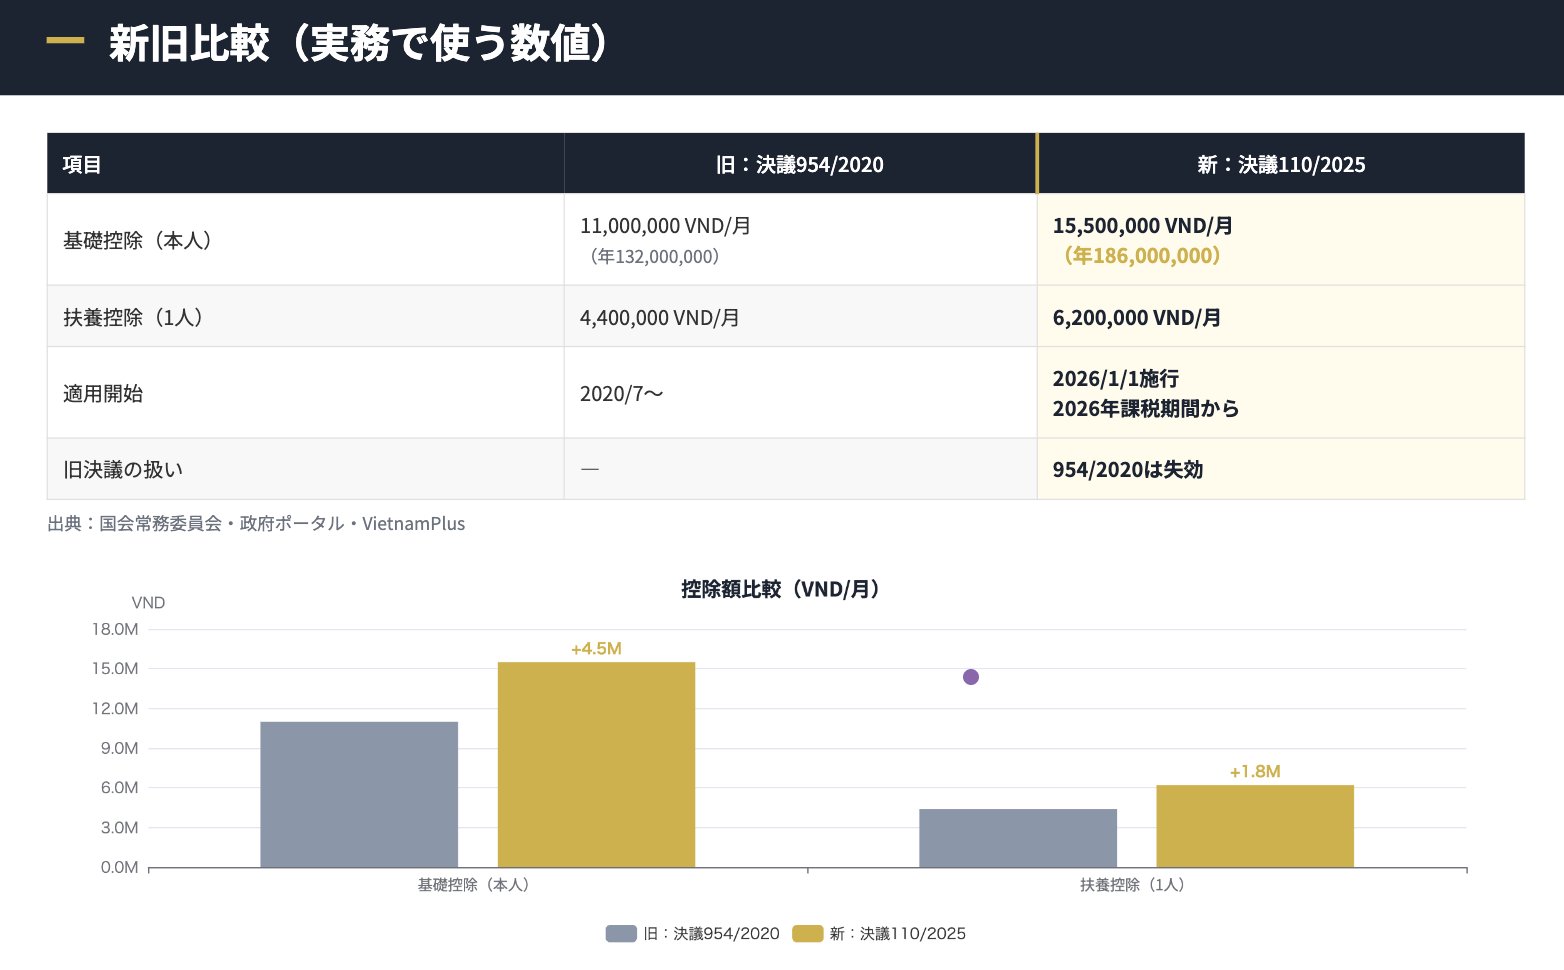This screenshot has height=970, width=1564.
Task: Select the gray bar for 基礎控除（本人）
Action: [359, 794]
